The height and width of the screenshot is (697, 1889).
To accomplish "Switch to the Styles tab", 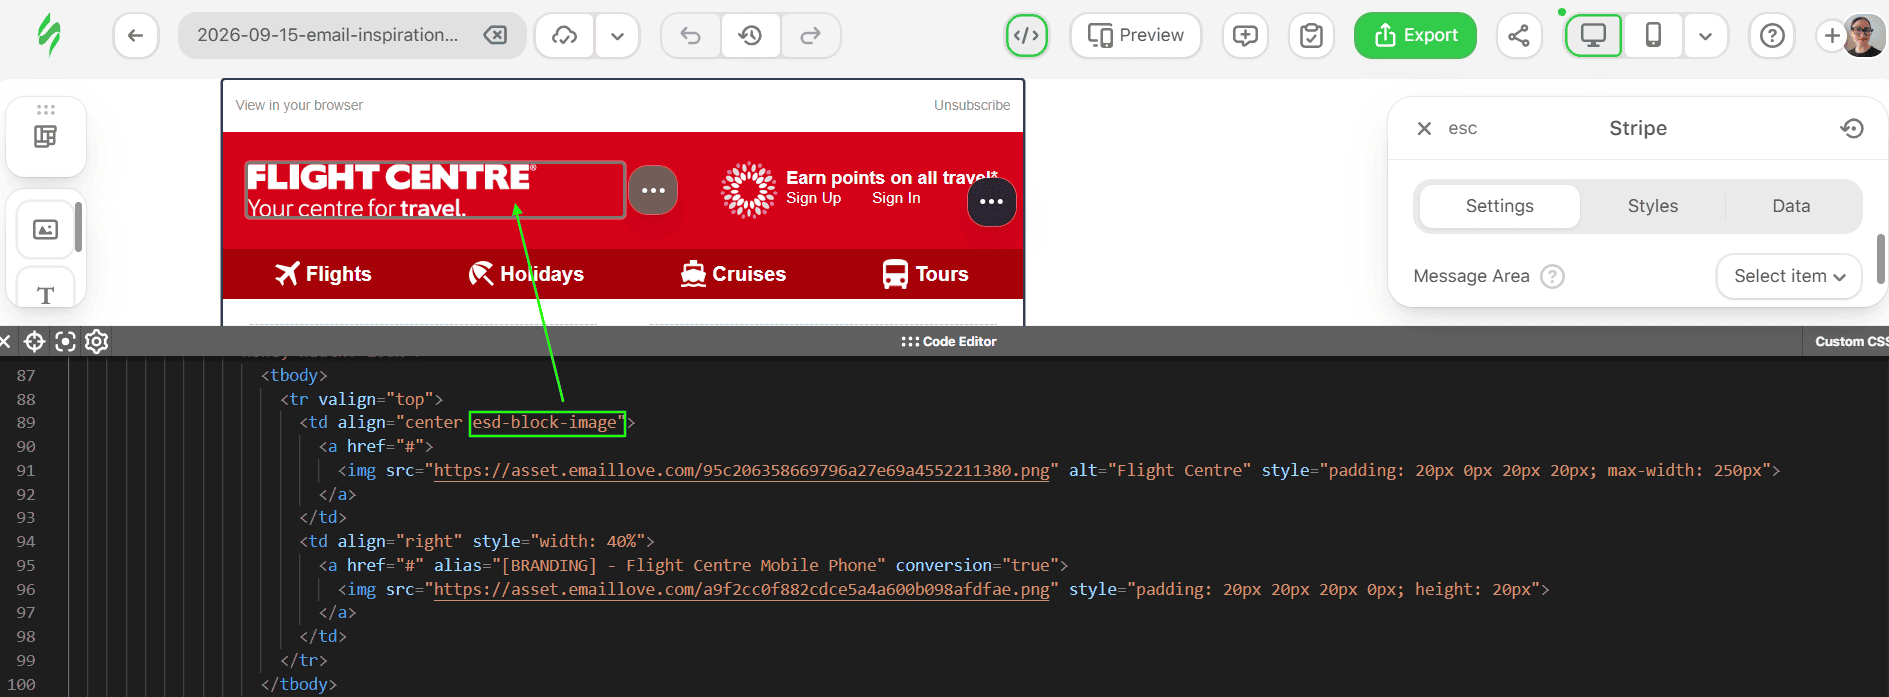I will (x=1653, y=206).
